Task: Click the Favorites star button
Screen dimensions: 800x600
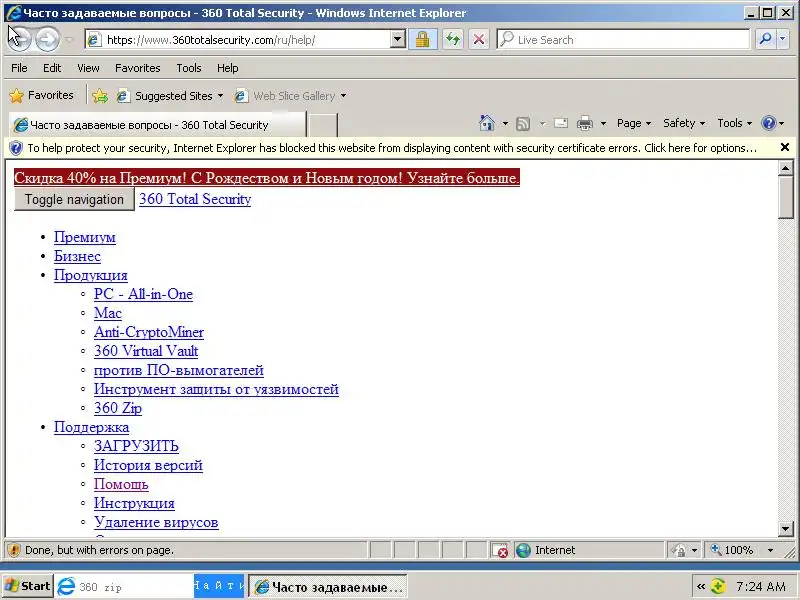Action: pos(41,95)
